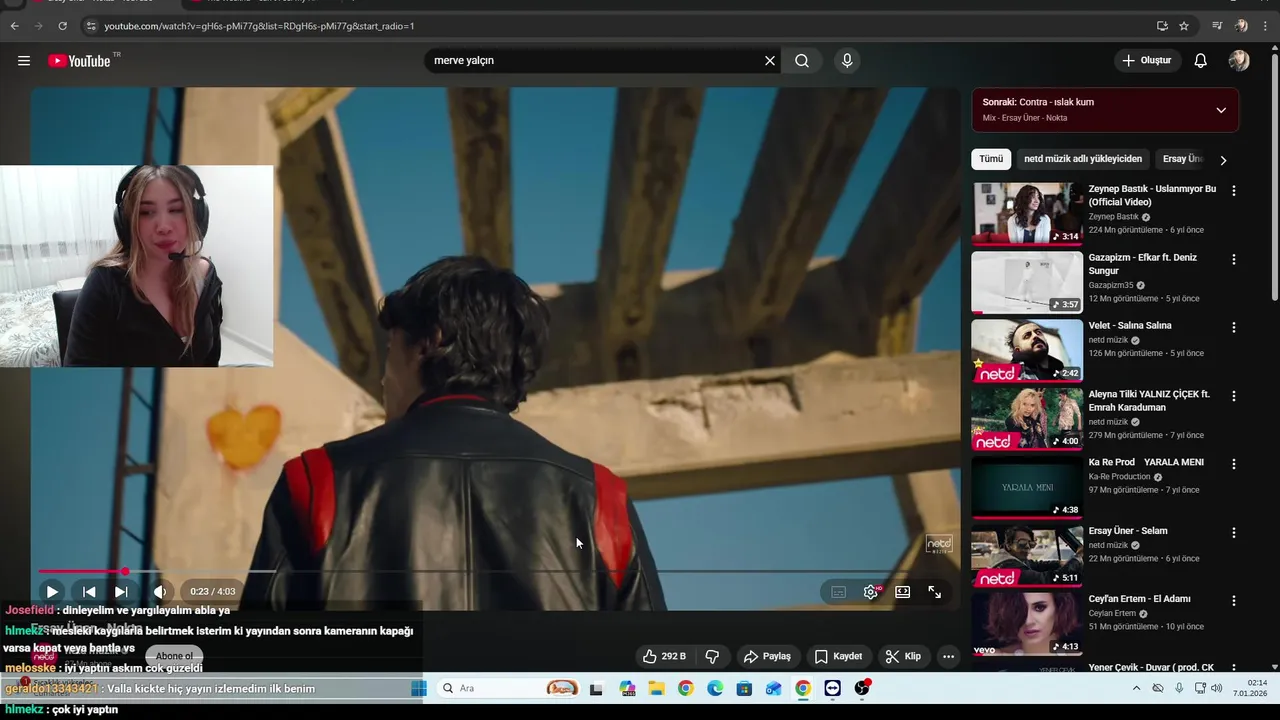Open the Gazapizm35 channel name
Viewport: 1280px width, 720px height.
[1112, 285]
